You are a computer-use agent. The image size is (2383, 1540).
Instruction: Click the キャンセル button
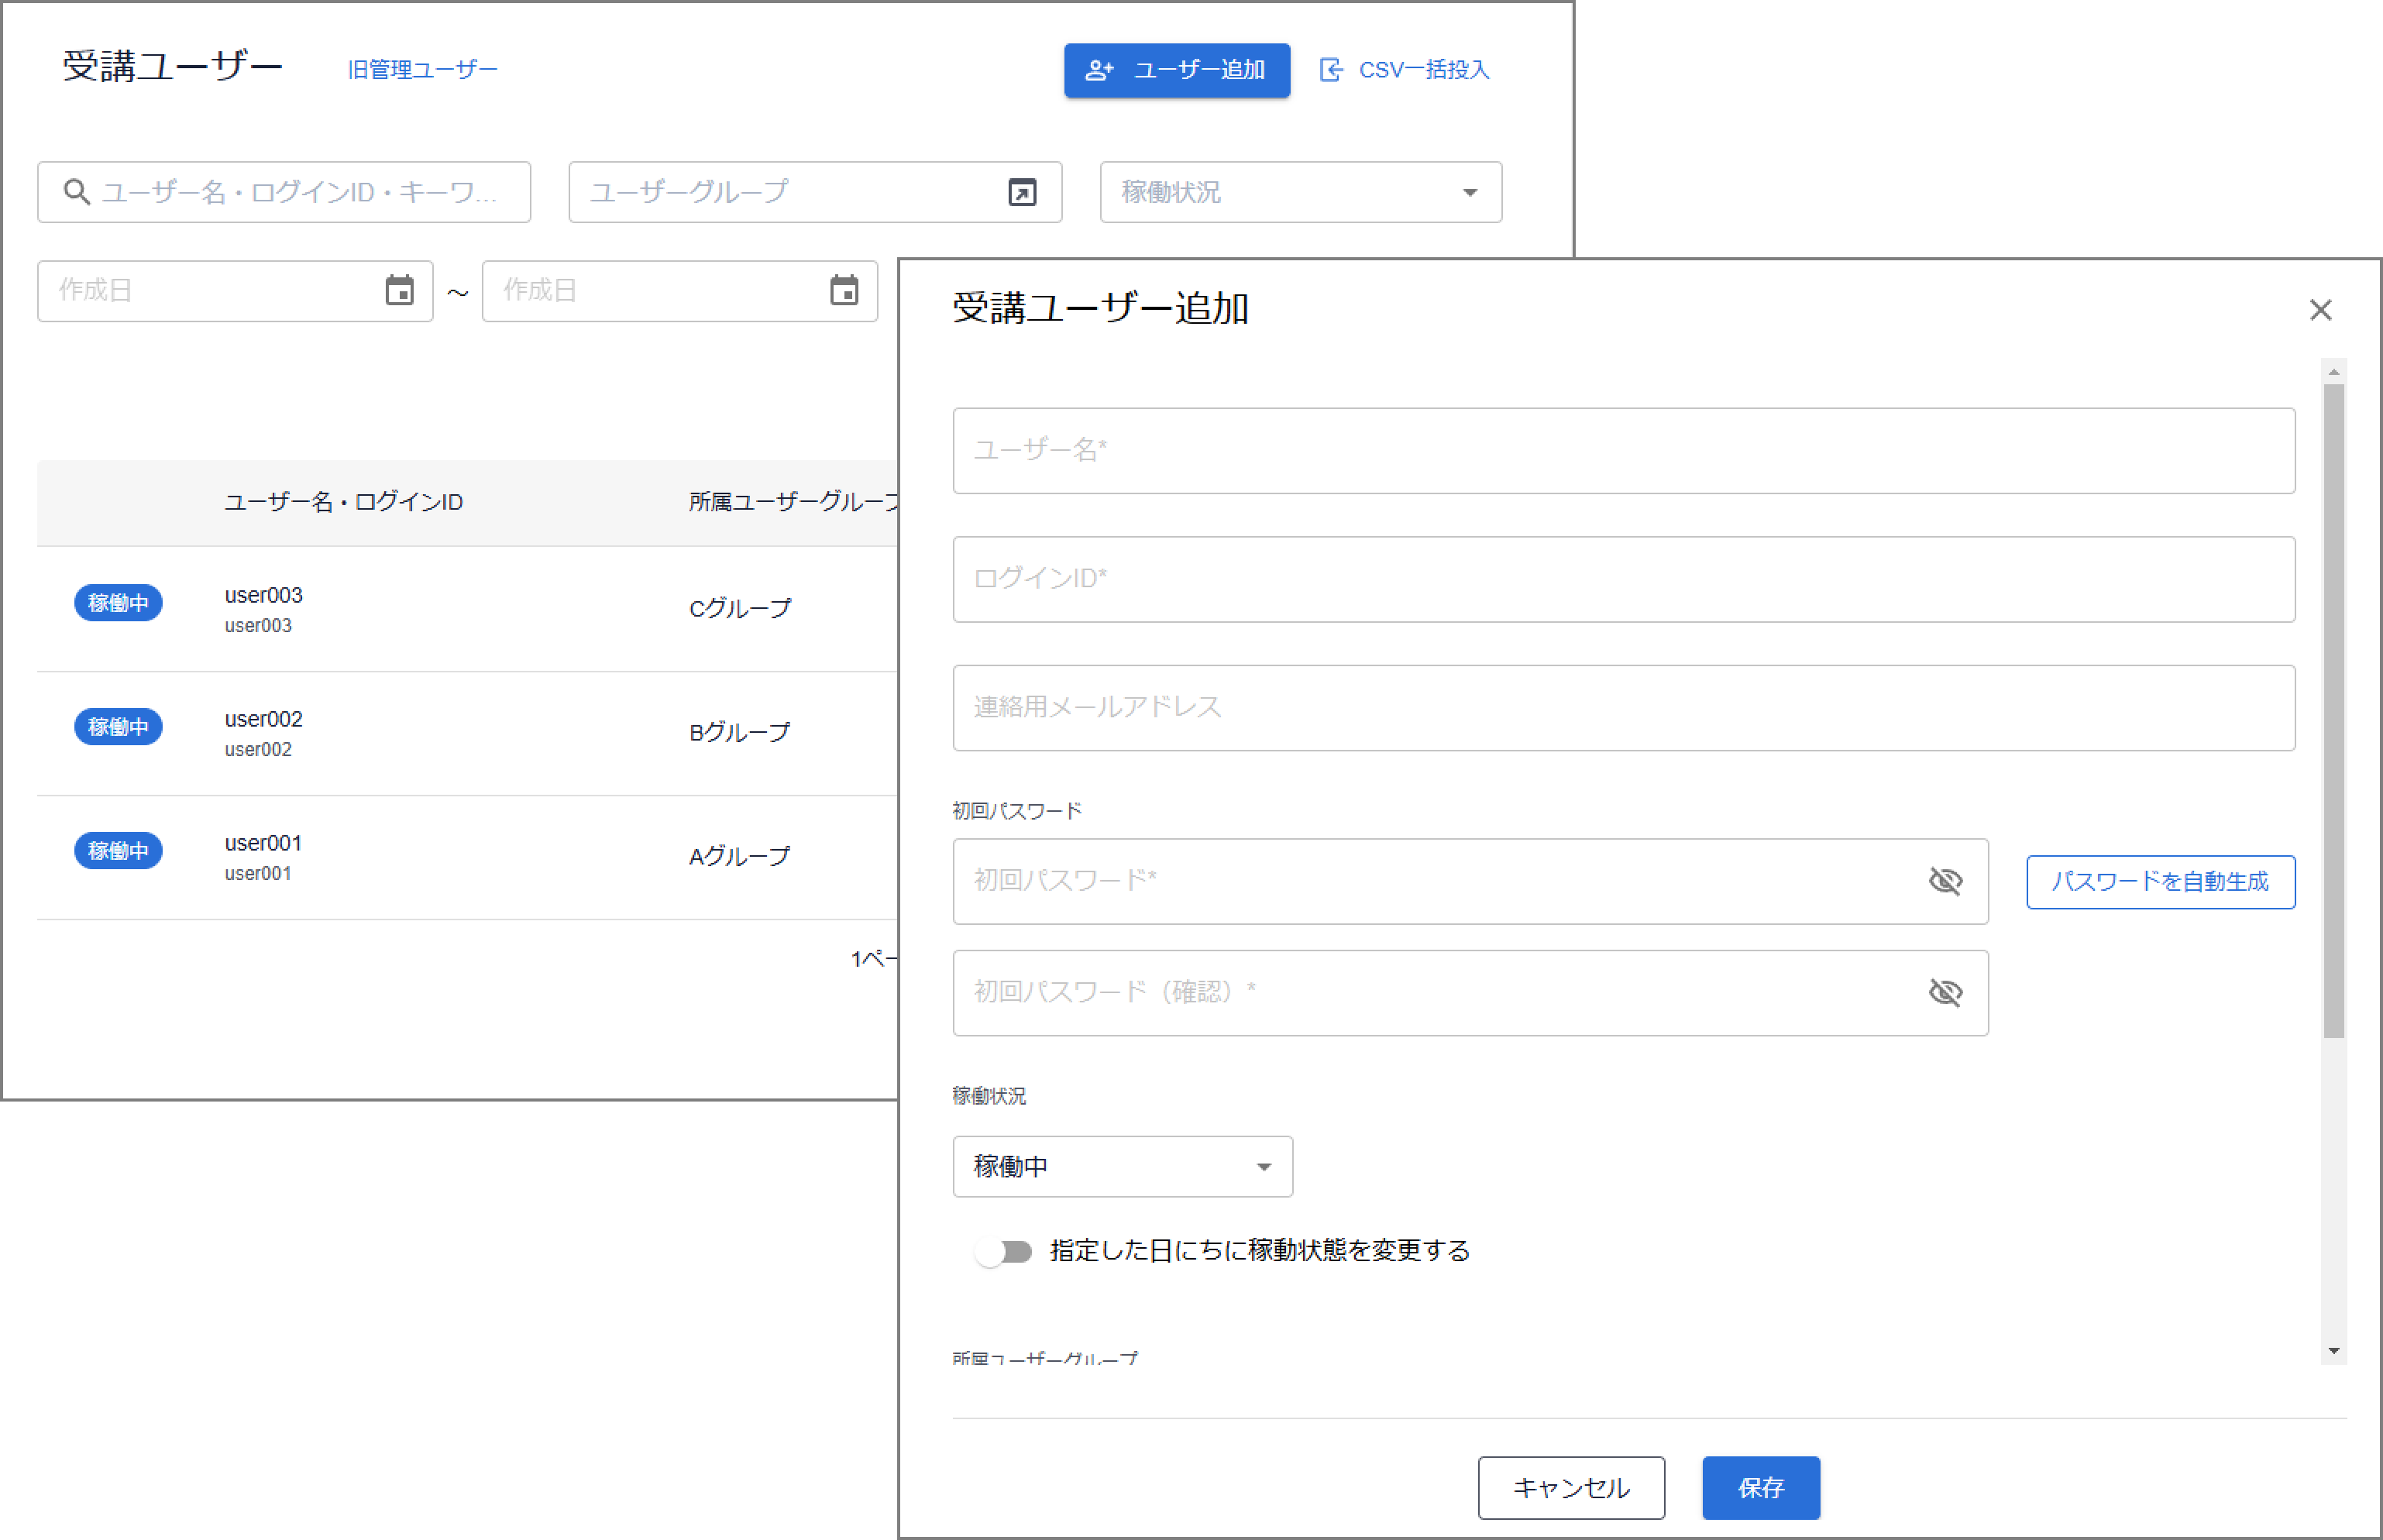coord(1571,1488)
